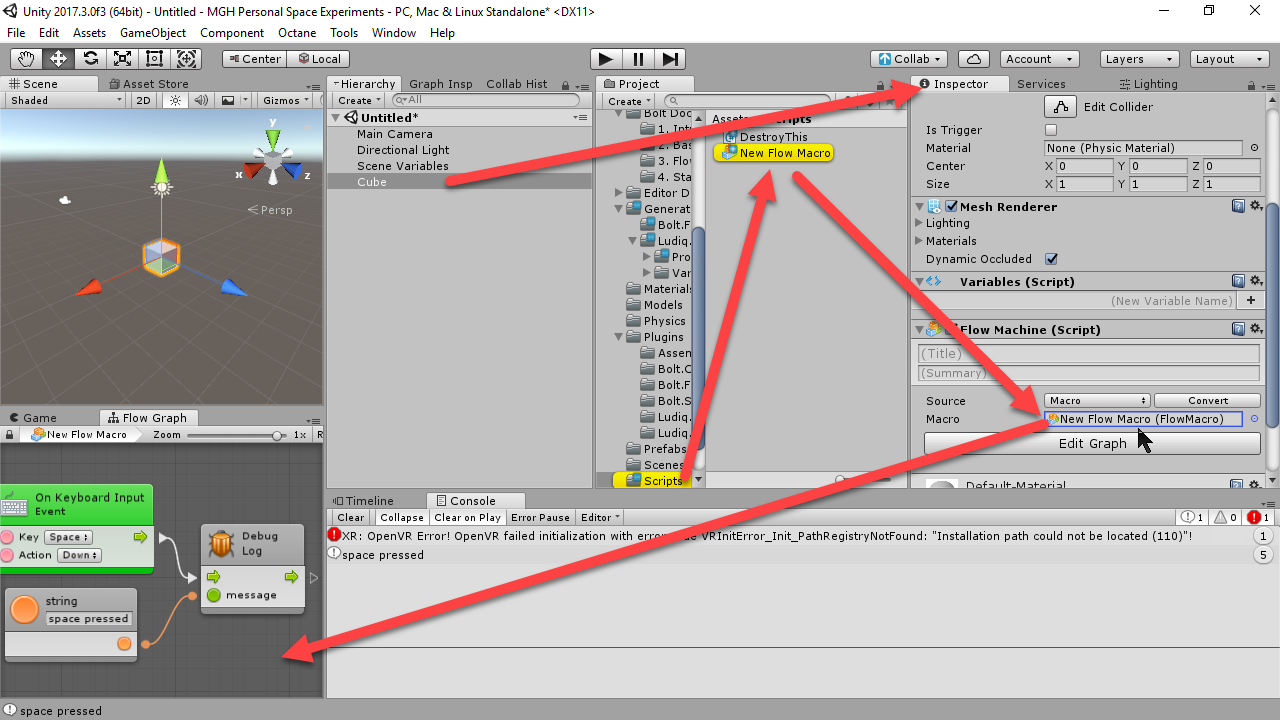Click the Pause button

click(x=638, y=59)
